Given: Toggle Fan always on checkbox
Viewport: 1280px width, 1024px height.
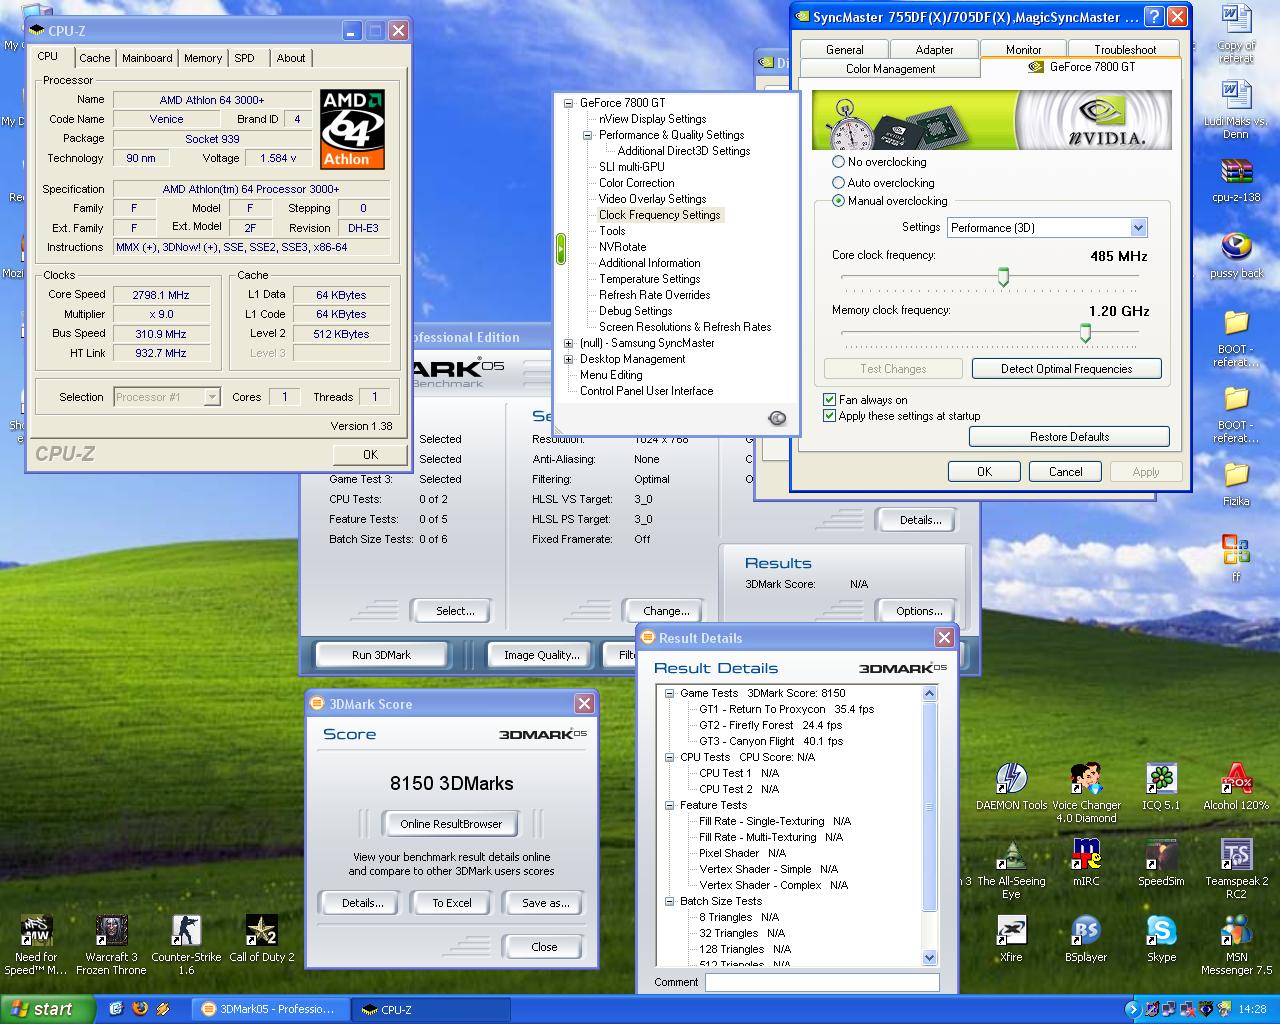Looking at the screenshot, I should pos(829,399).
